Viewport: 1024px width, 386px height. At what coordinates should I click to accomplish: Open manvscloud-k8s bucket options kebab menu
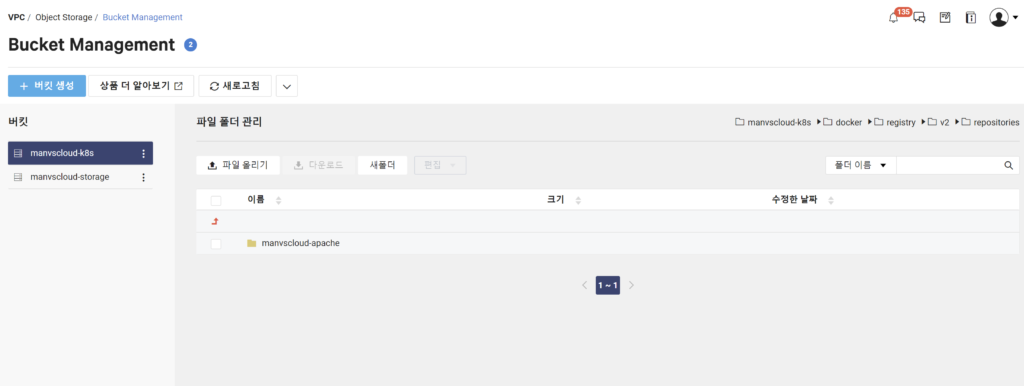click(144, 153)
